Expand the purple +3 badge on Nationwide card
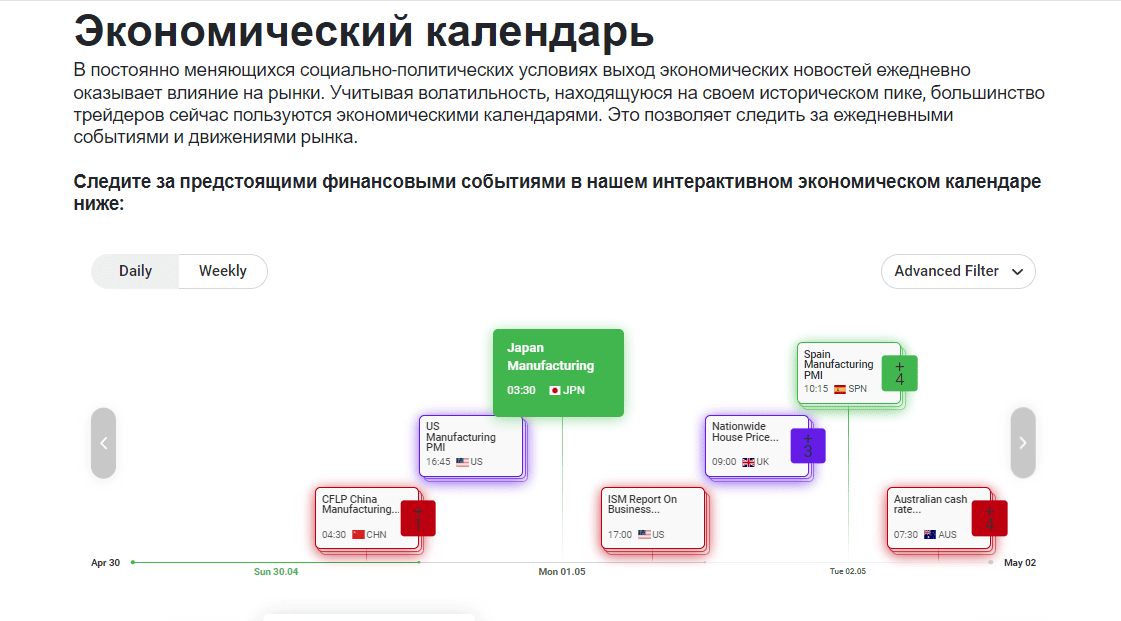Viewport: 1121px width, 621px height. coord(808,446)
